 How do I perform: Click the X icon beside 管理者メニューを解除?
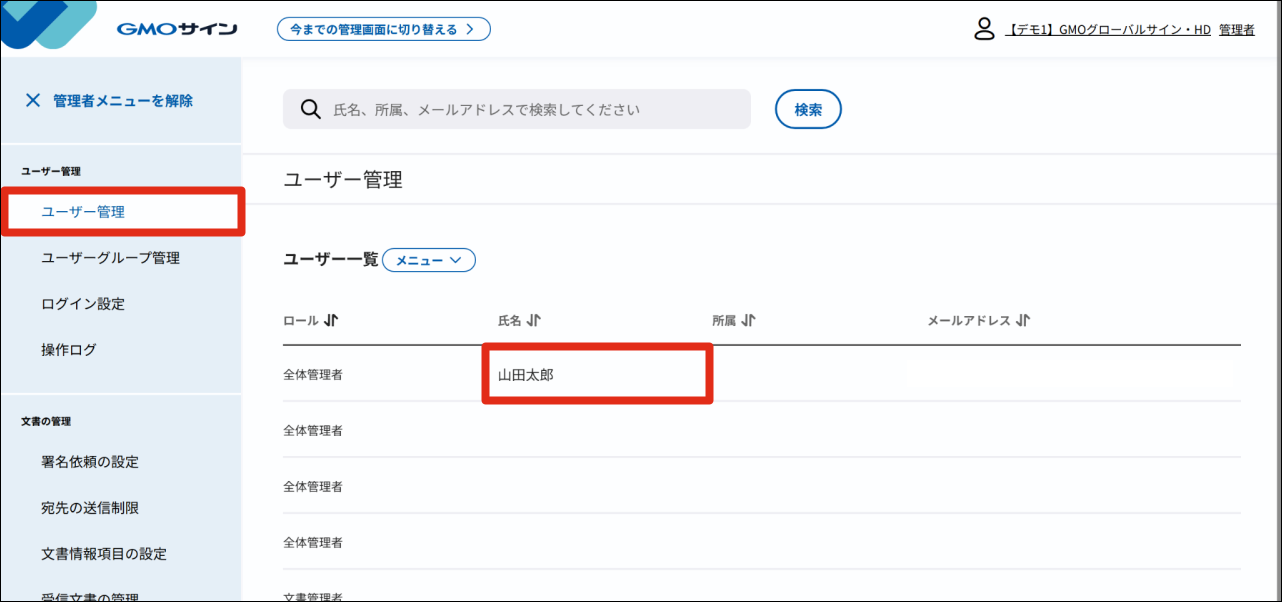pyautogui.click(x=33, y=100)
